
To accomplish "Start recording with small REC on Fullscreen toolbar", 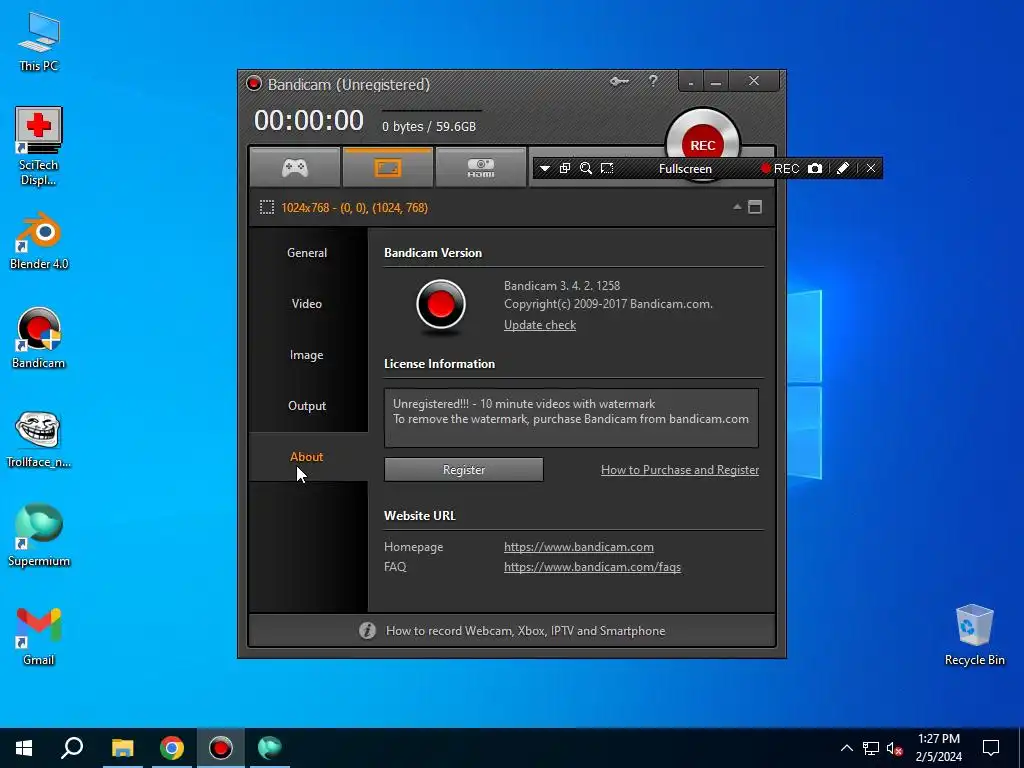I will coord(780,168).
